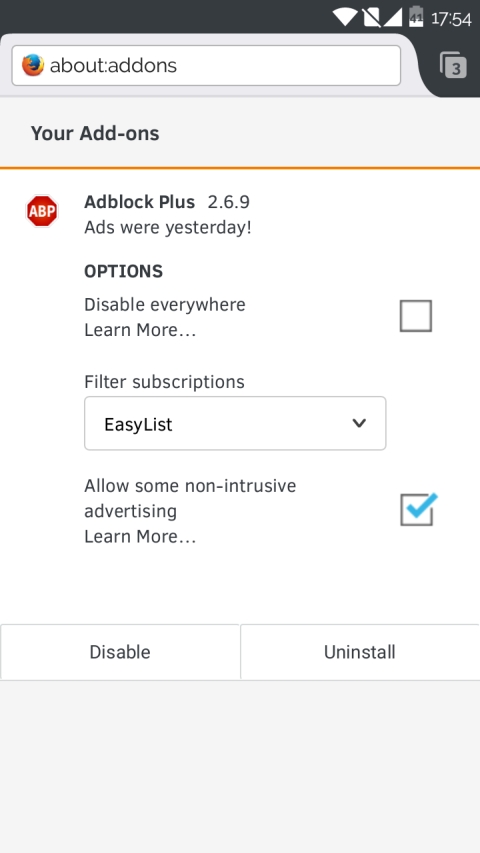Screen dimensions: 480x853
Task: Uncheck Allow some non-intrusive advertising
Action: tap(417, 510)
